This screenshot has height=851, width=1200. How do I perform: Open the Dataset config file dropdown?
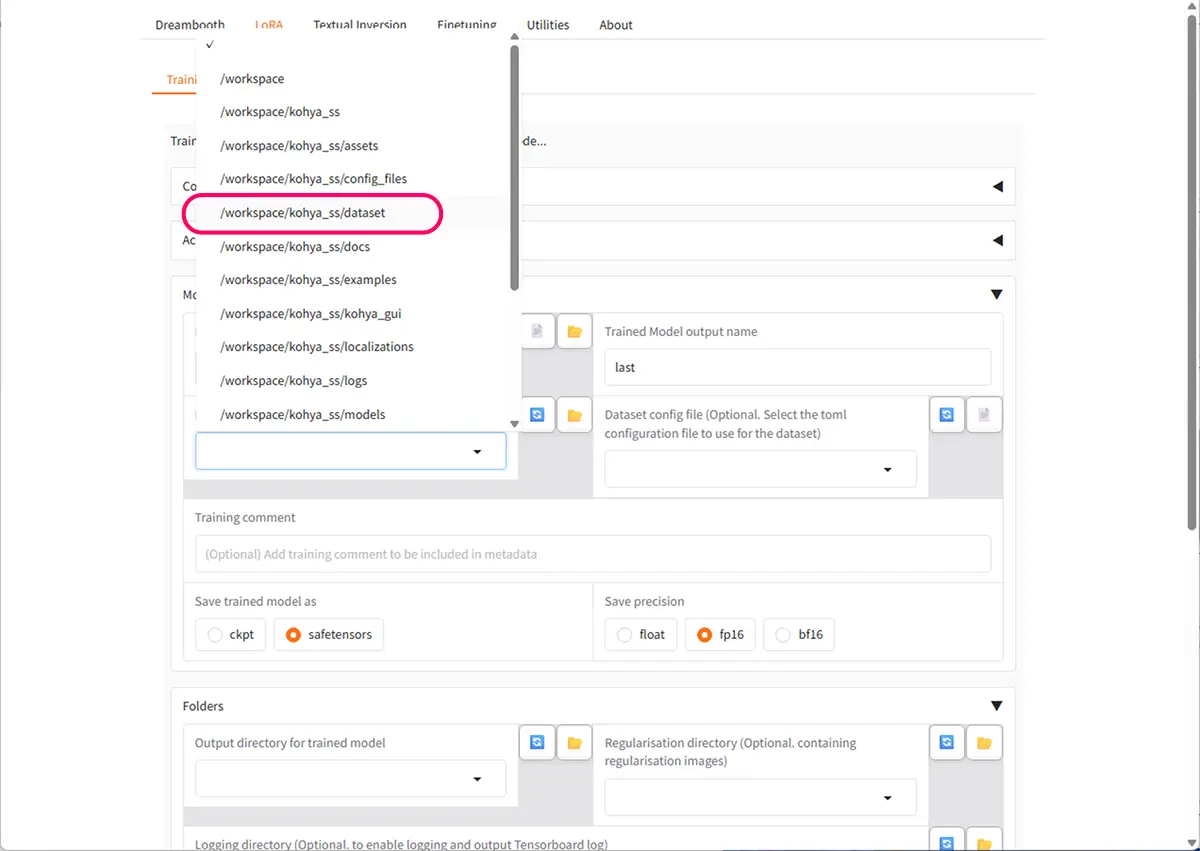click(760, 469)
